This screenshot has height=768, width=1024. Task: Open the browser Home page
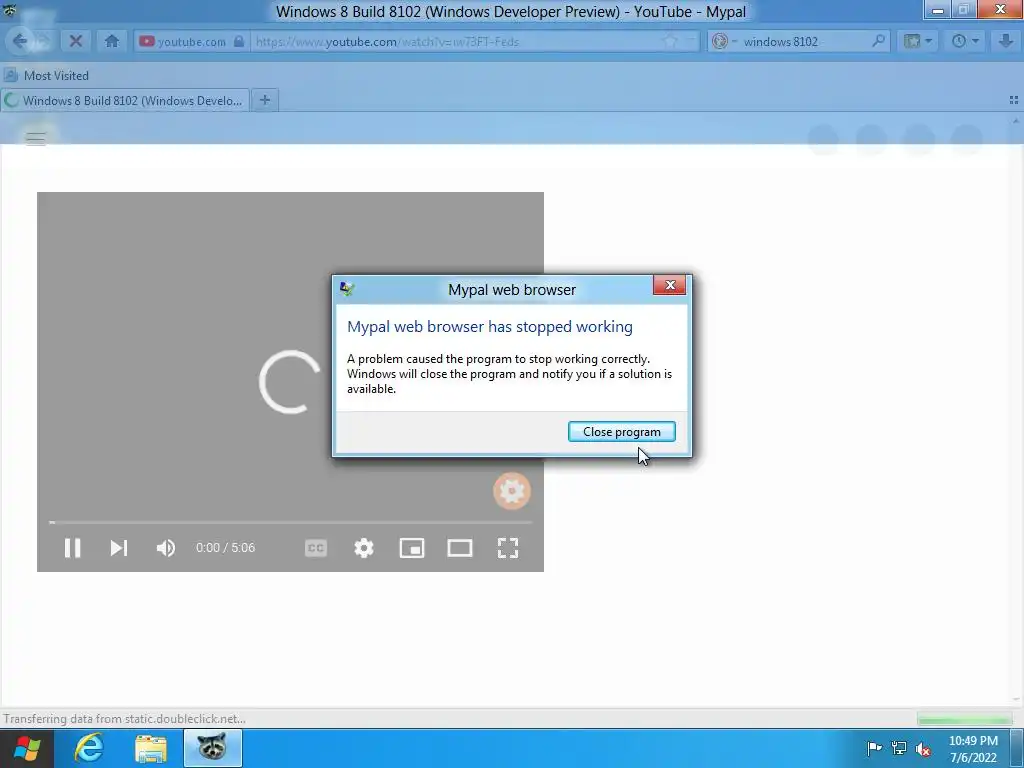coord(112,41)
